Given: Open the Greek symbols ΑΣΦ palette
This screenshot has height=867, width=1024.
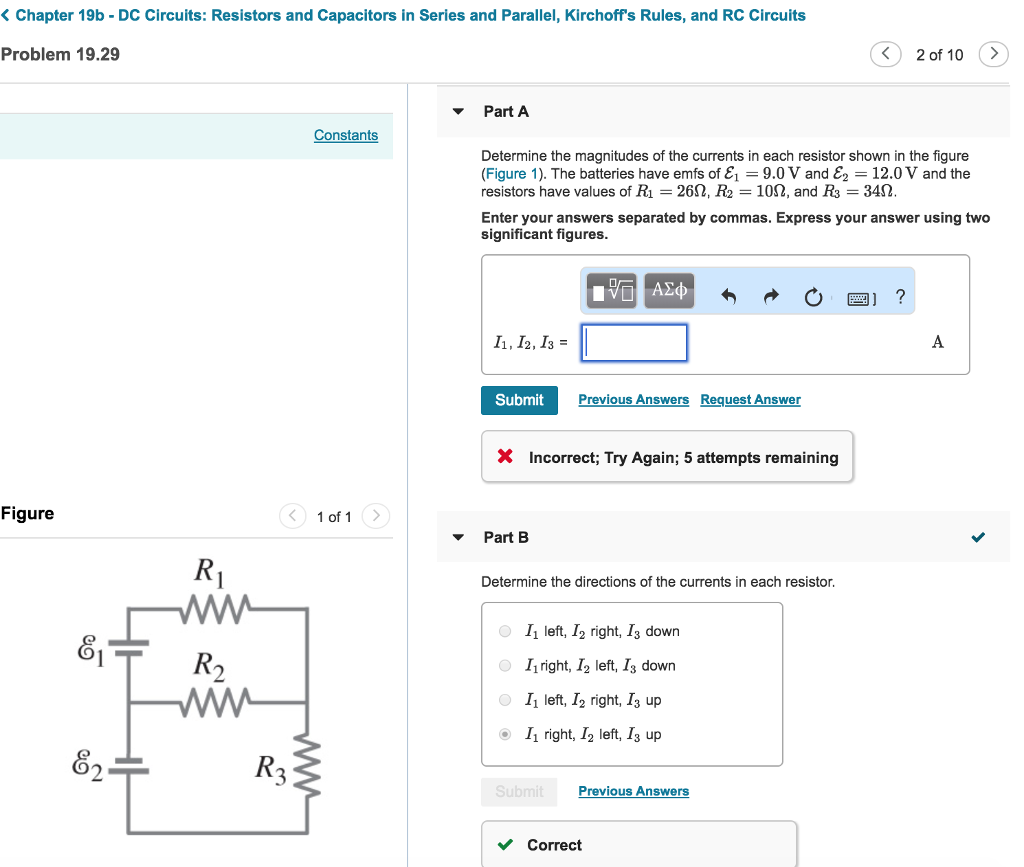Looking at the screenshot, I should tap(669, 290).
